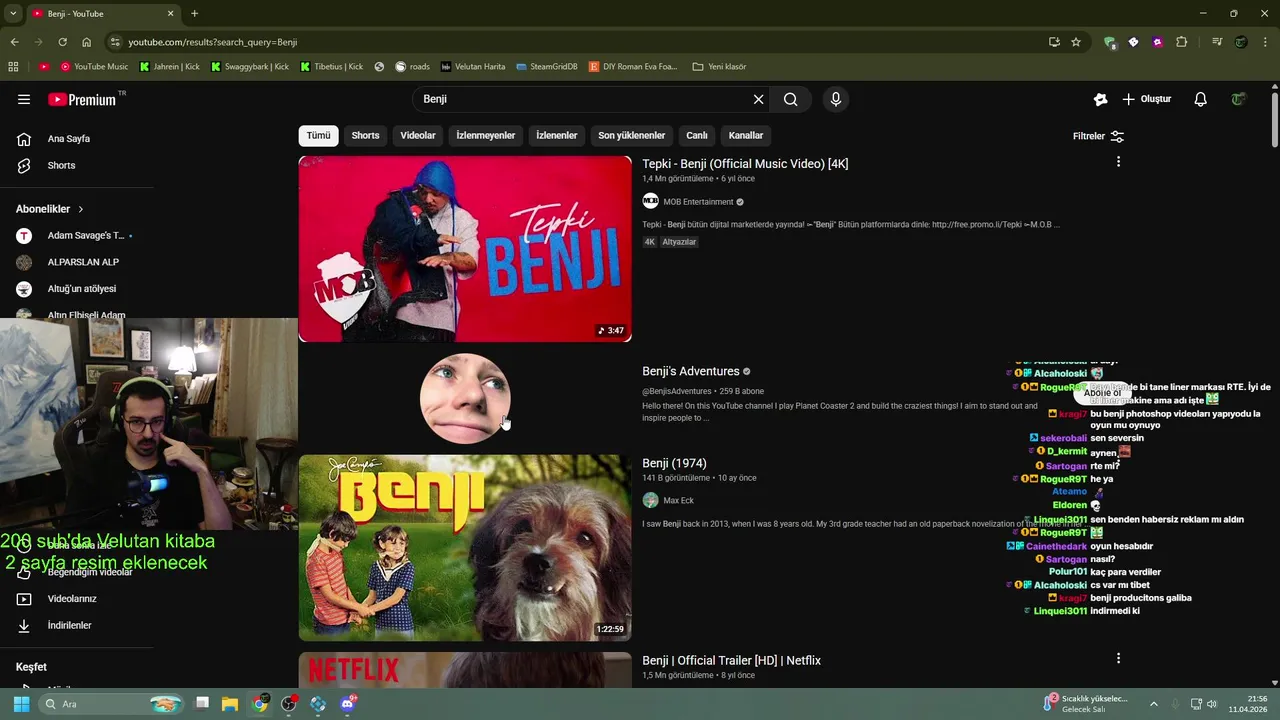Open Tepki - Benji Official Music Video title
Screen dimensions: 1280x720
click(x=745, y=164)
